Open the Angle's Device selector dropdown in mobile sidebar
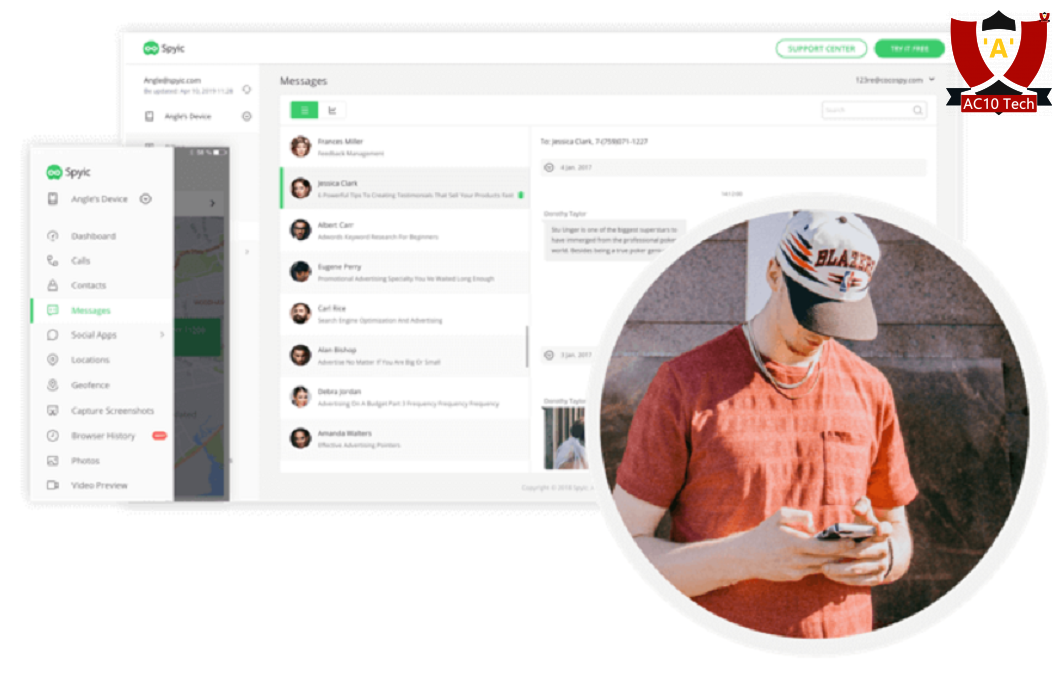Viewport: 1063px width, 681px height. click(x=146, y=199)
